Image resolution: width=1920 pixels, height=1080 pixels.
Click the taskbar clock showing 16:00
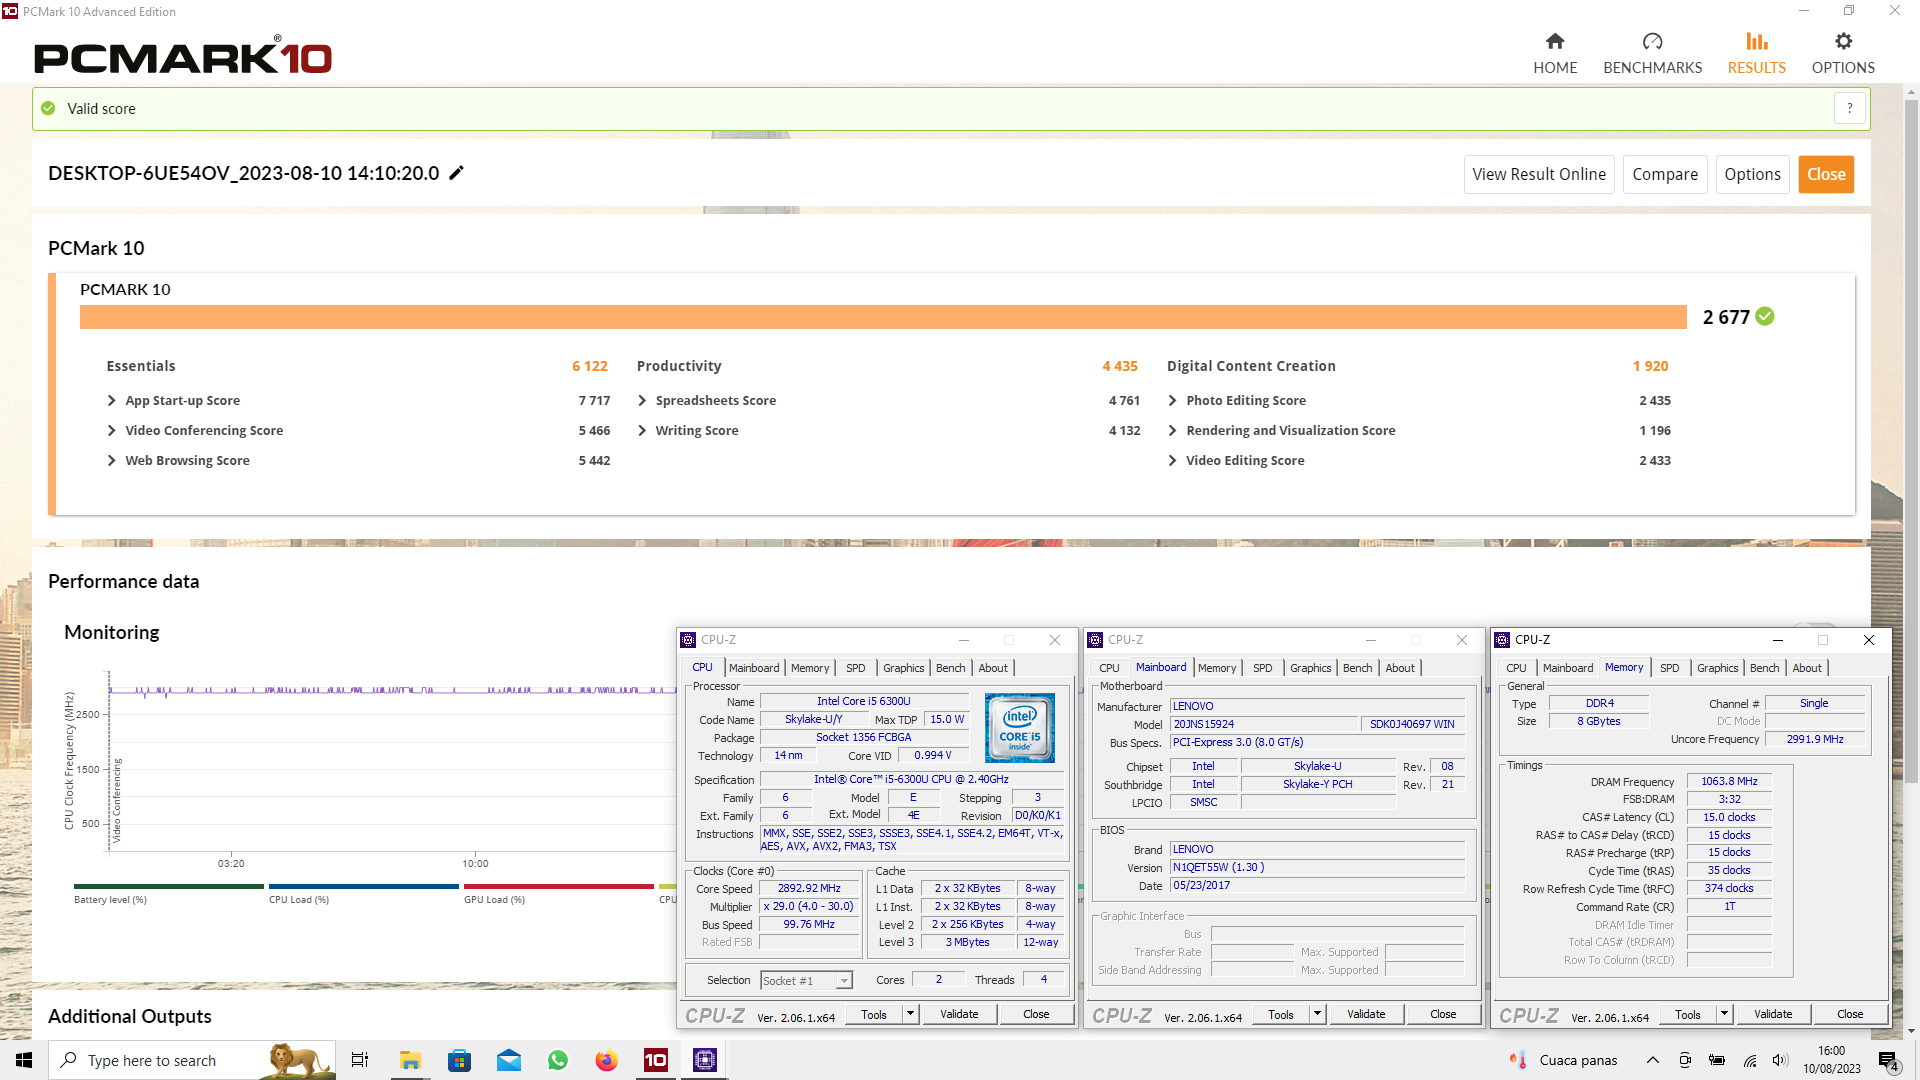1831,1060
